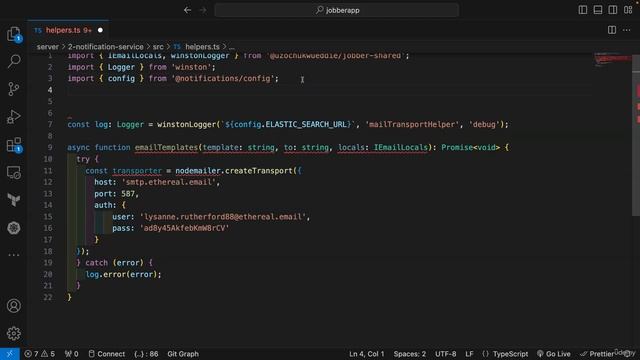Click 'Ln 4, Col 1' cursor position

click(367, 354)
